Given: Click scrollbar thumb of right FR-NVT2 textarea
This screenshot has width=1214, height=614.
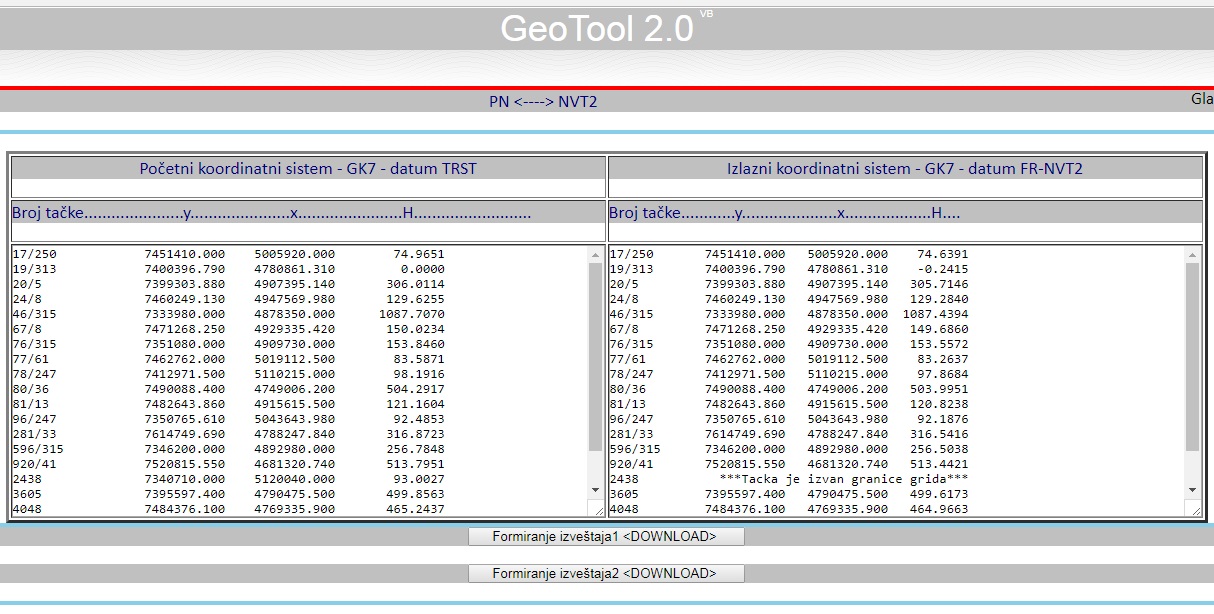Looking at the screenshot, I should coord(1191,355).
